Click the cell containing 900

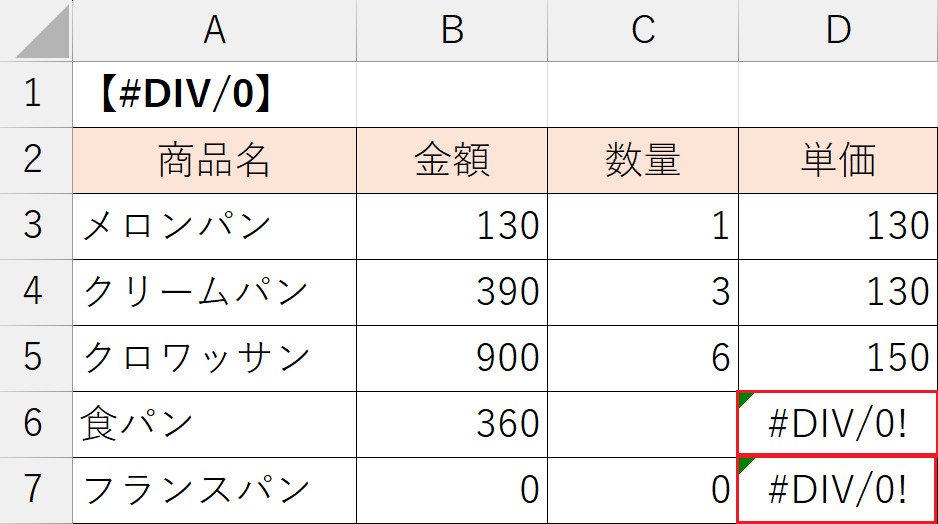[x=452, y=358]
